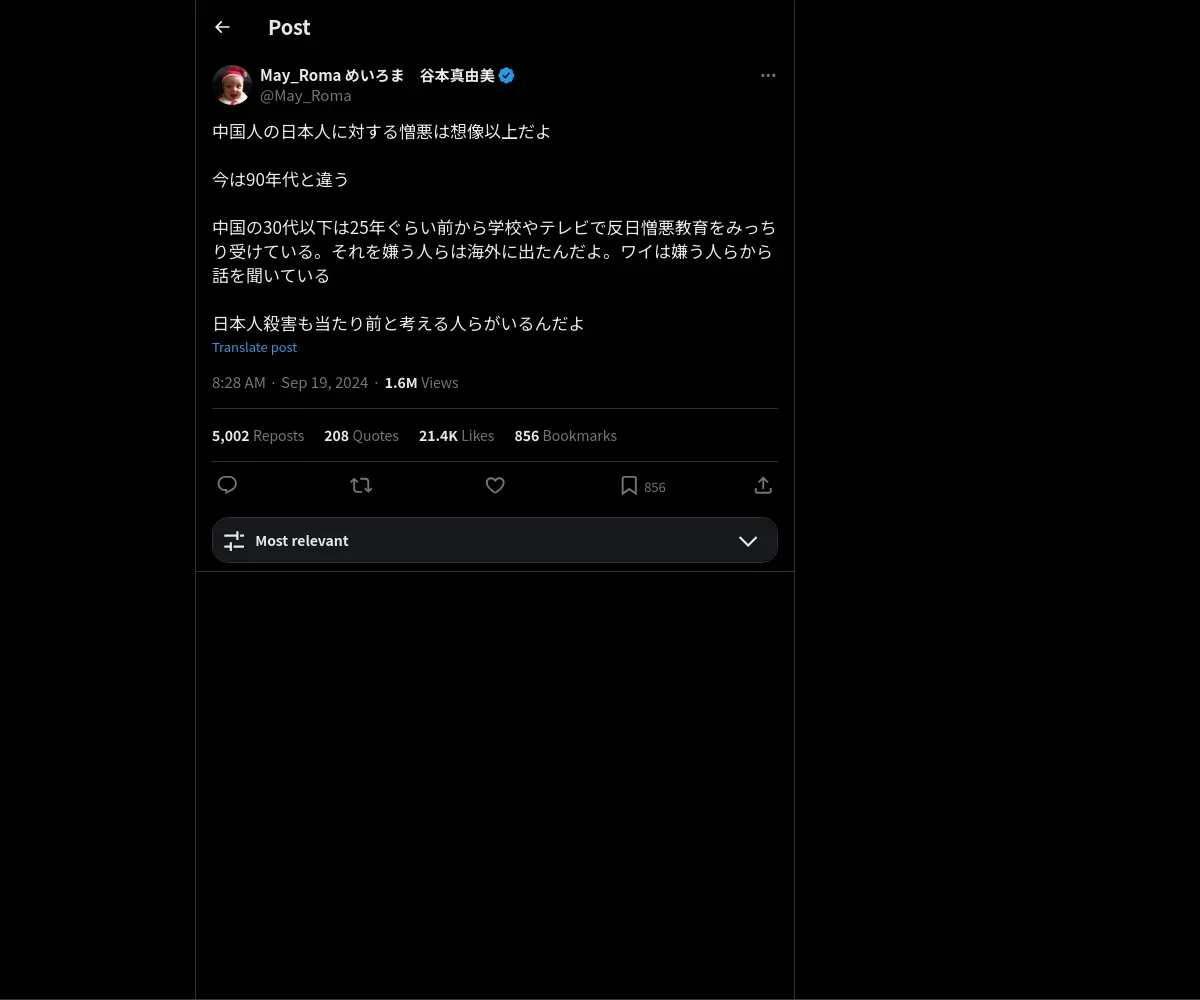
Task: Open the three-dot more options menu
Action: pos(768,76)
